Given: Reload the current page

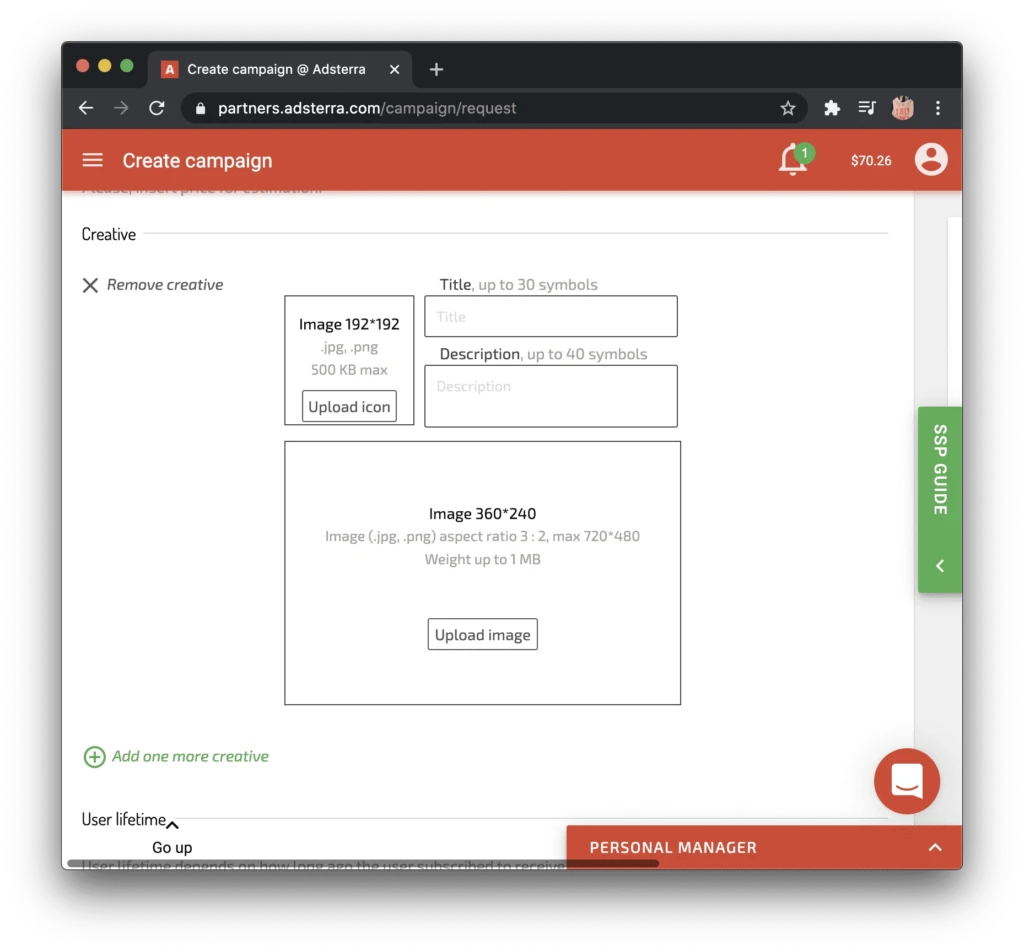Looking at the screenshot, I should coord(157,108).
